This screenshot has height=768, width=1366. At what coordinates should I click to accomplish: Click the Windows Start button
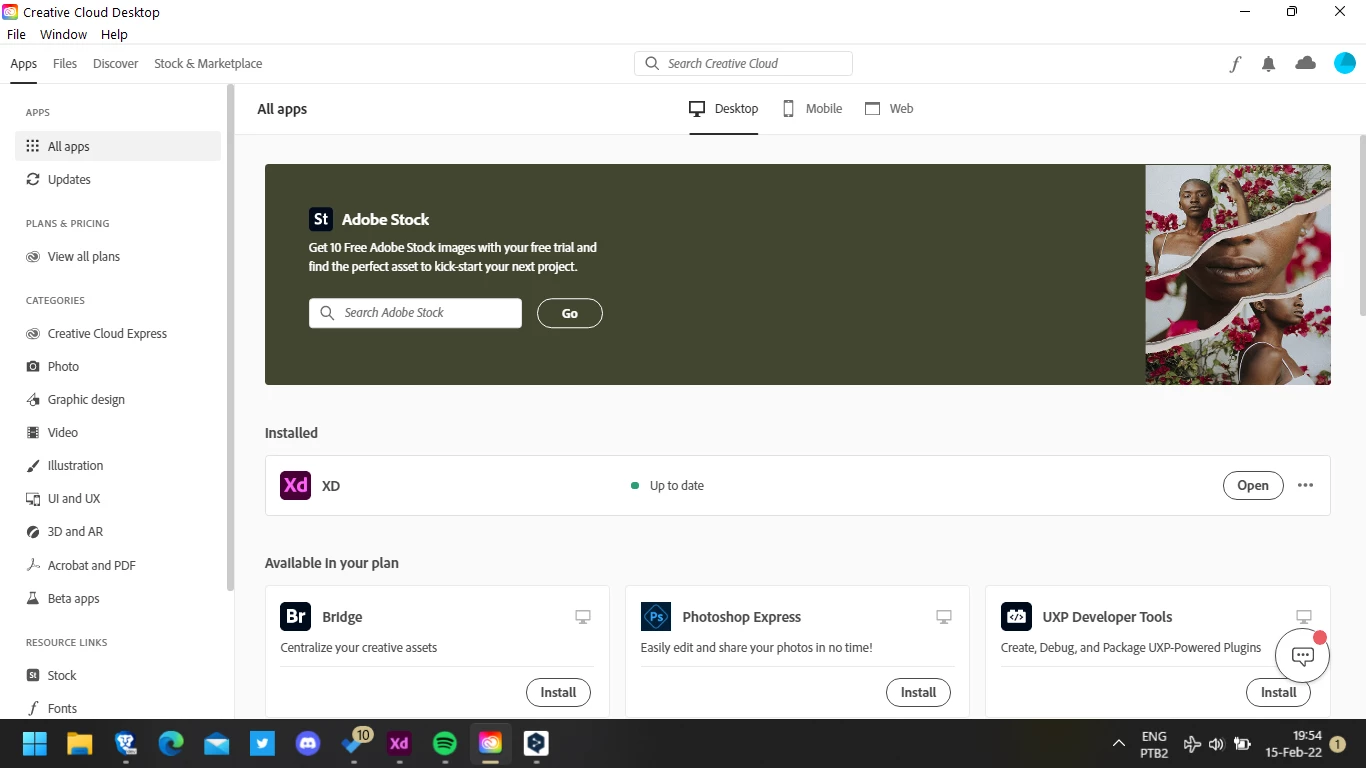tap(35, 743)
